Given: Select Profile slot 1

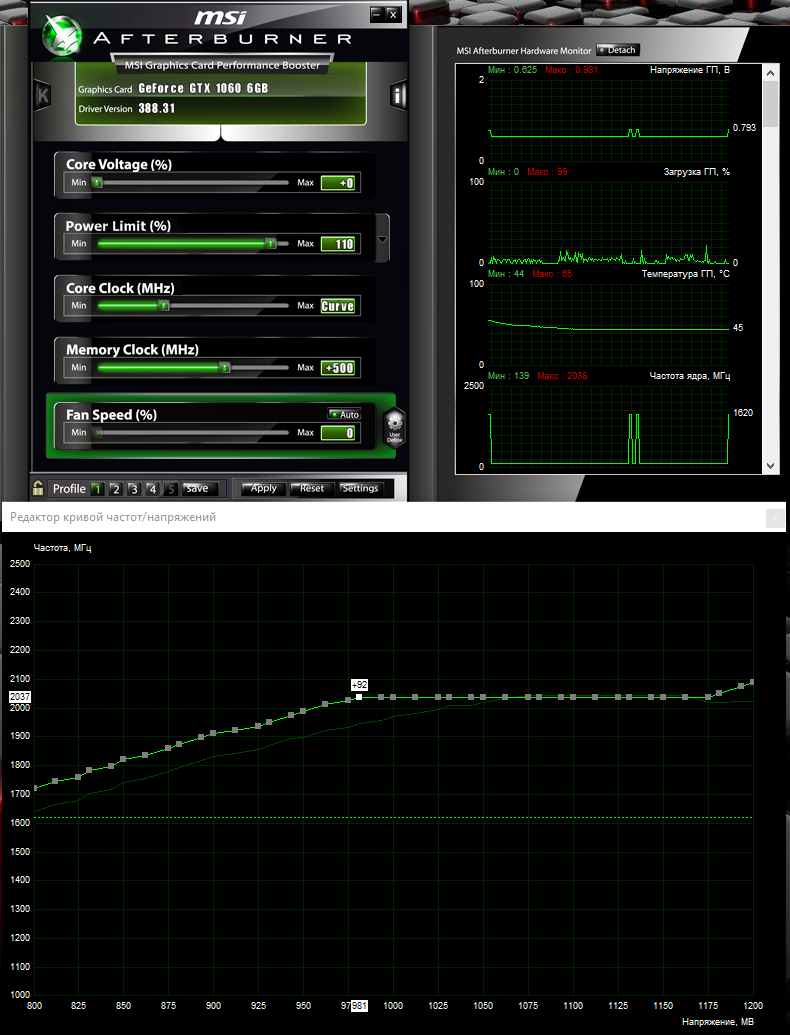Looking at the screenshot, I should 97,488.
